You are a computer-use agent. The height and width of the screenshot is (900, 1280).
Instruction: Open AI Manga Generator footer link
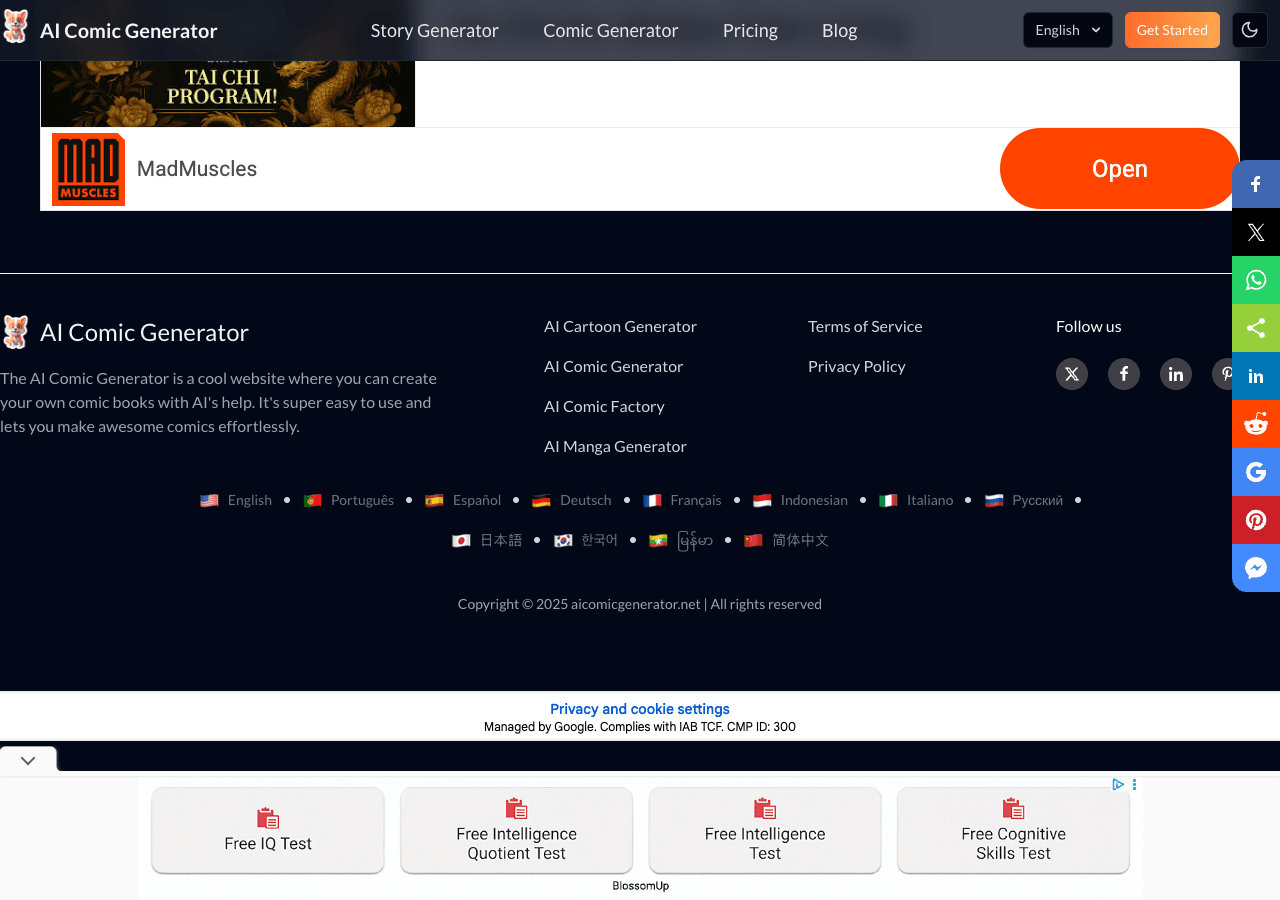click(615, 446)
